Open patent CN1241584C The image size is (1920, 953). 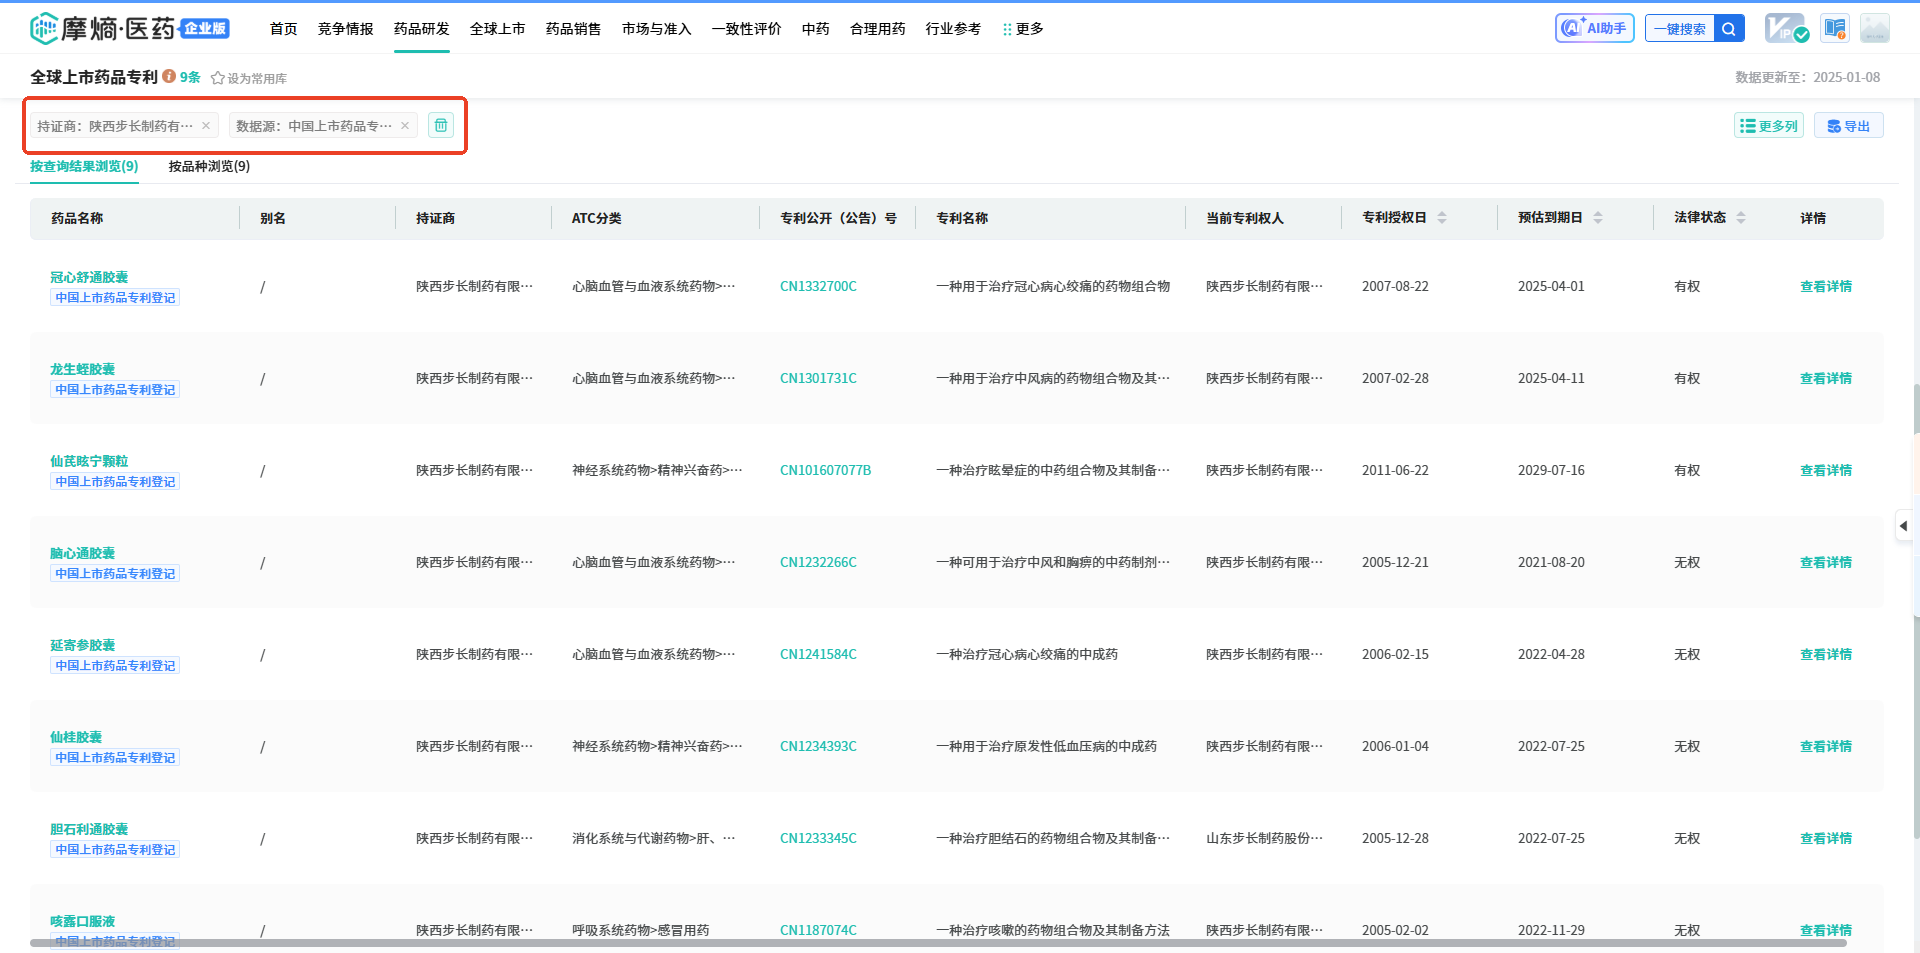point(818,654)
